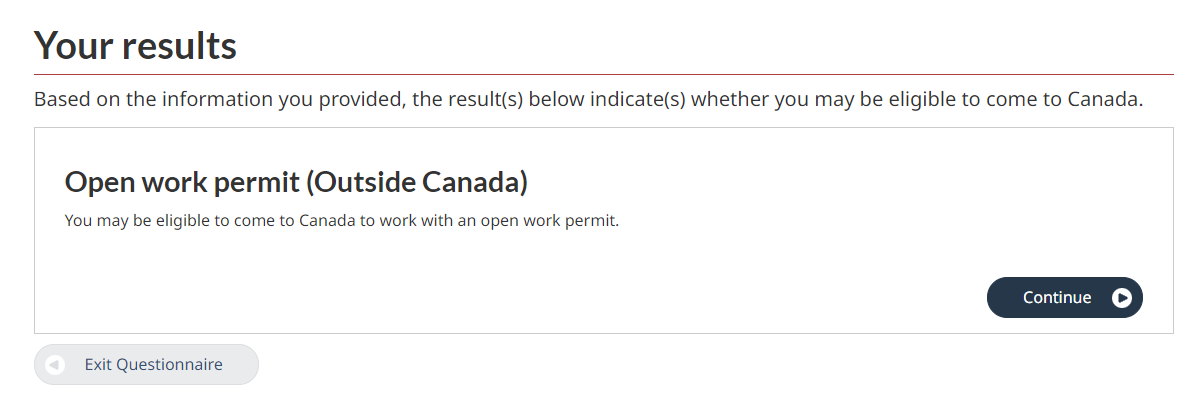Click the 'Your results' page heading

[x=136, y=45]
